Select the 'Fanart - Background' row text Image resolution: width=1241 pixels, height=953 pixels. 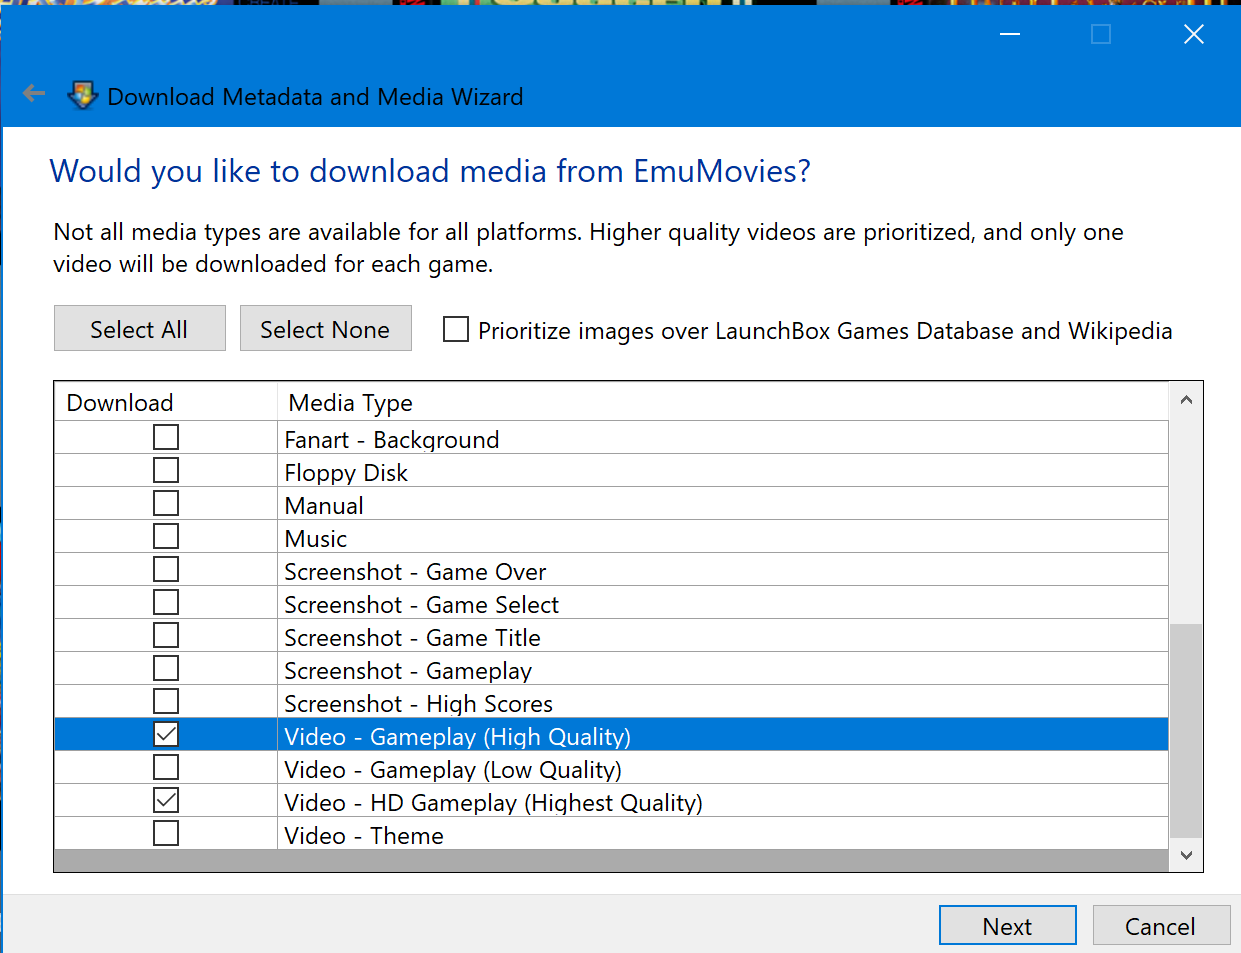coord(392,440)
